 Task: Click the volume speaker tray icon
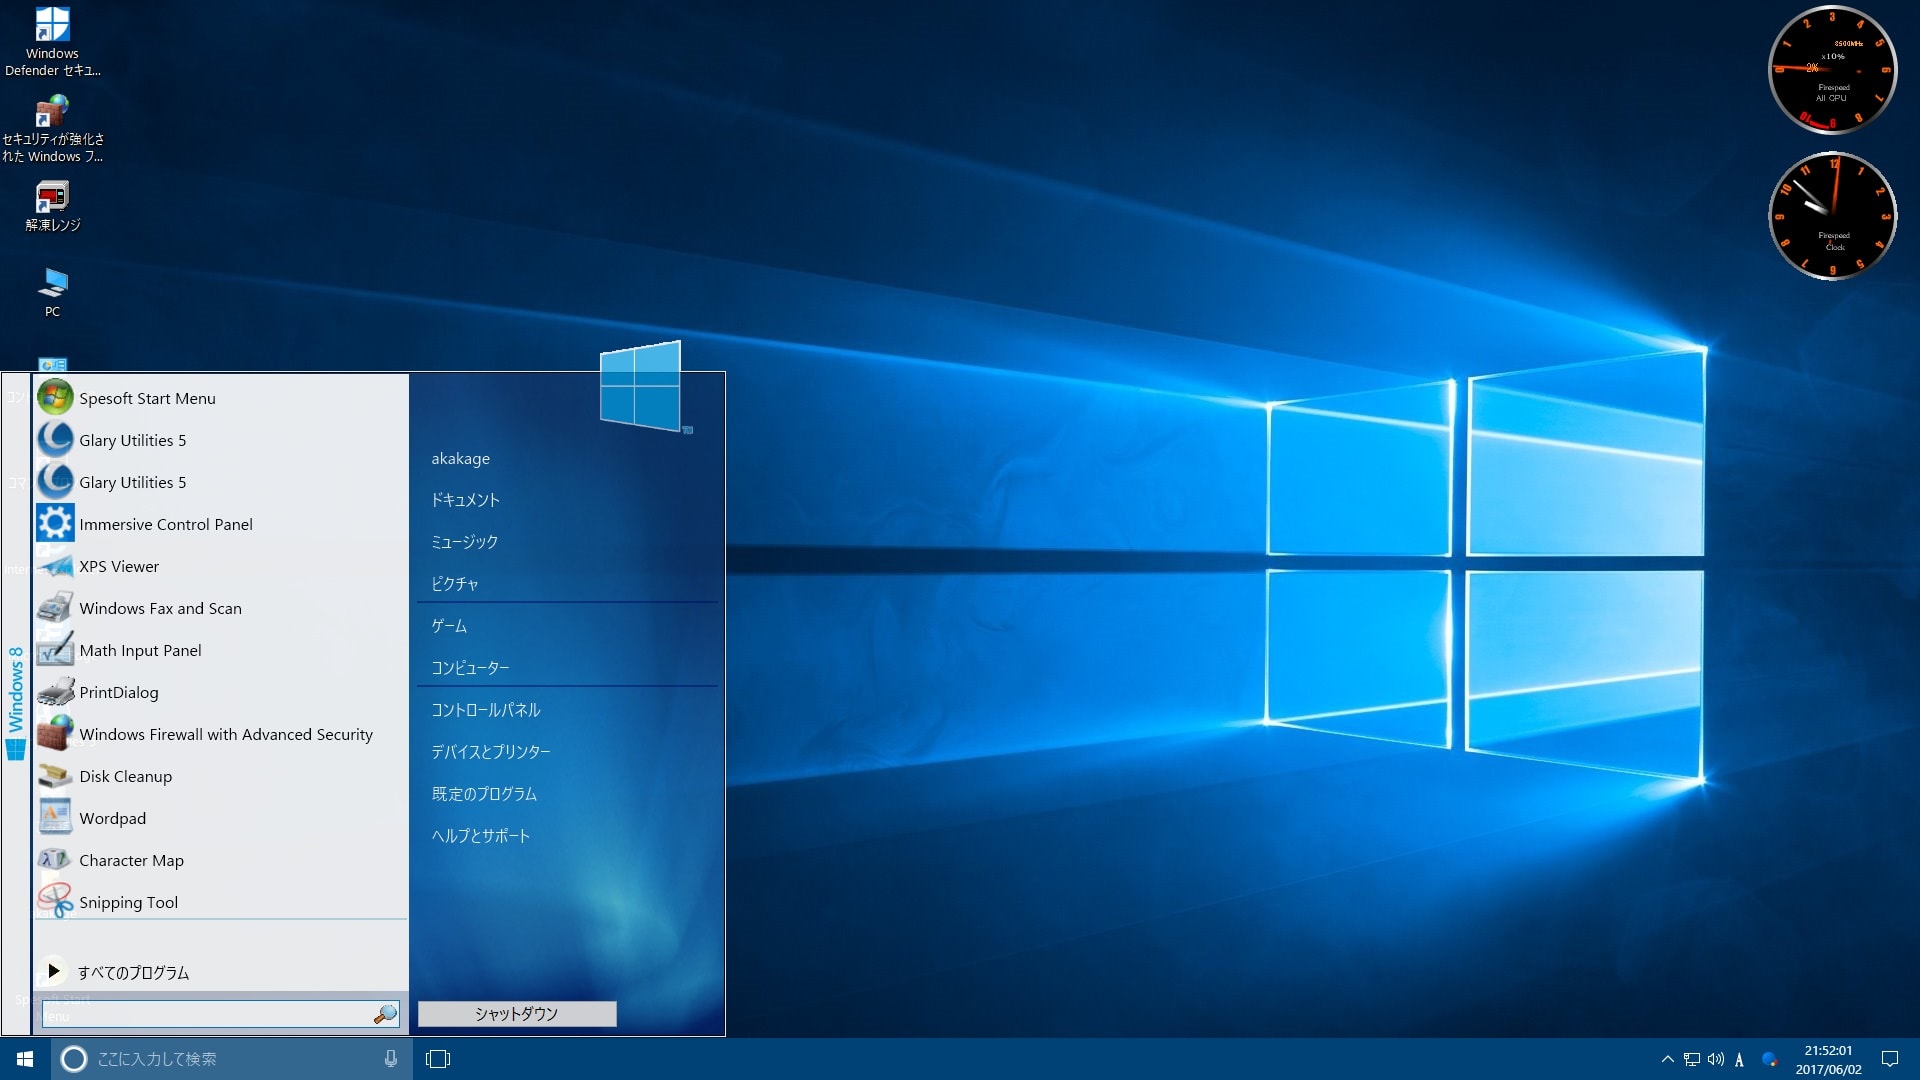[1716, 1059]
